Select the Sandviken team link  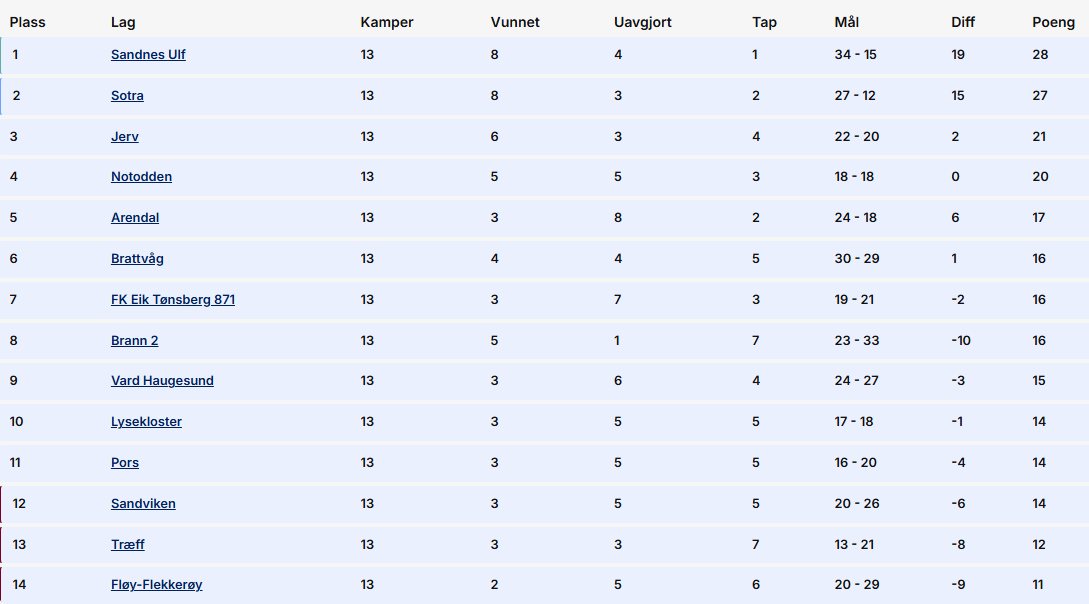(x=143, y=504)
